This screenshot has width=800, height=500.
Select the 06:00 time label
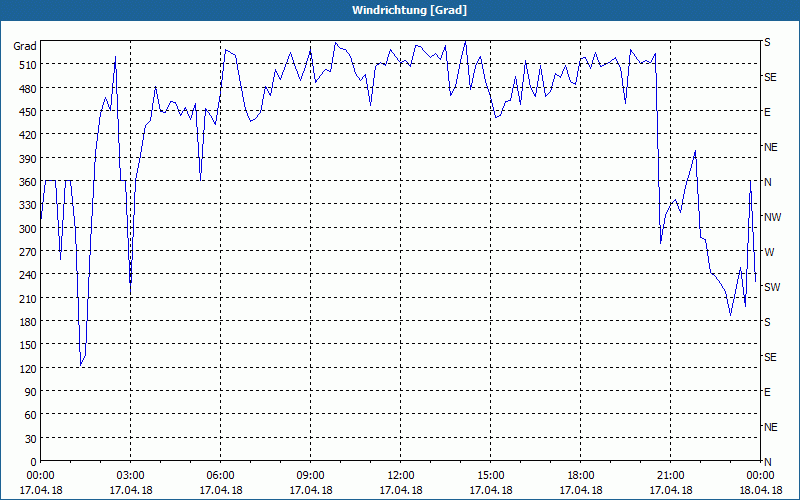[x=220, y=476]
